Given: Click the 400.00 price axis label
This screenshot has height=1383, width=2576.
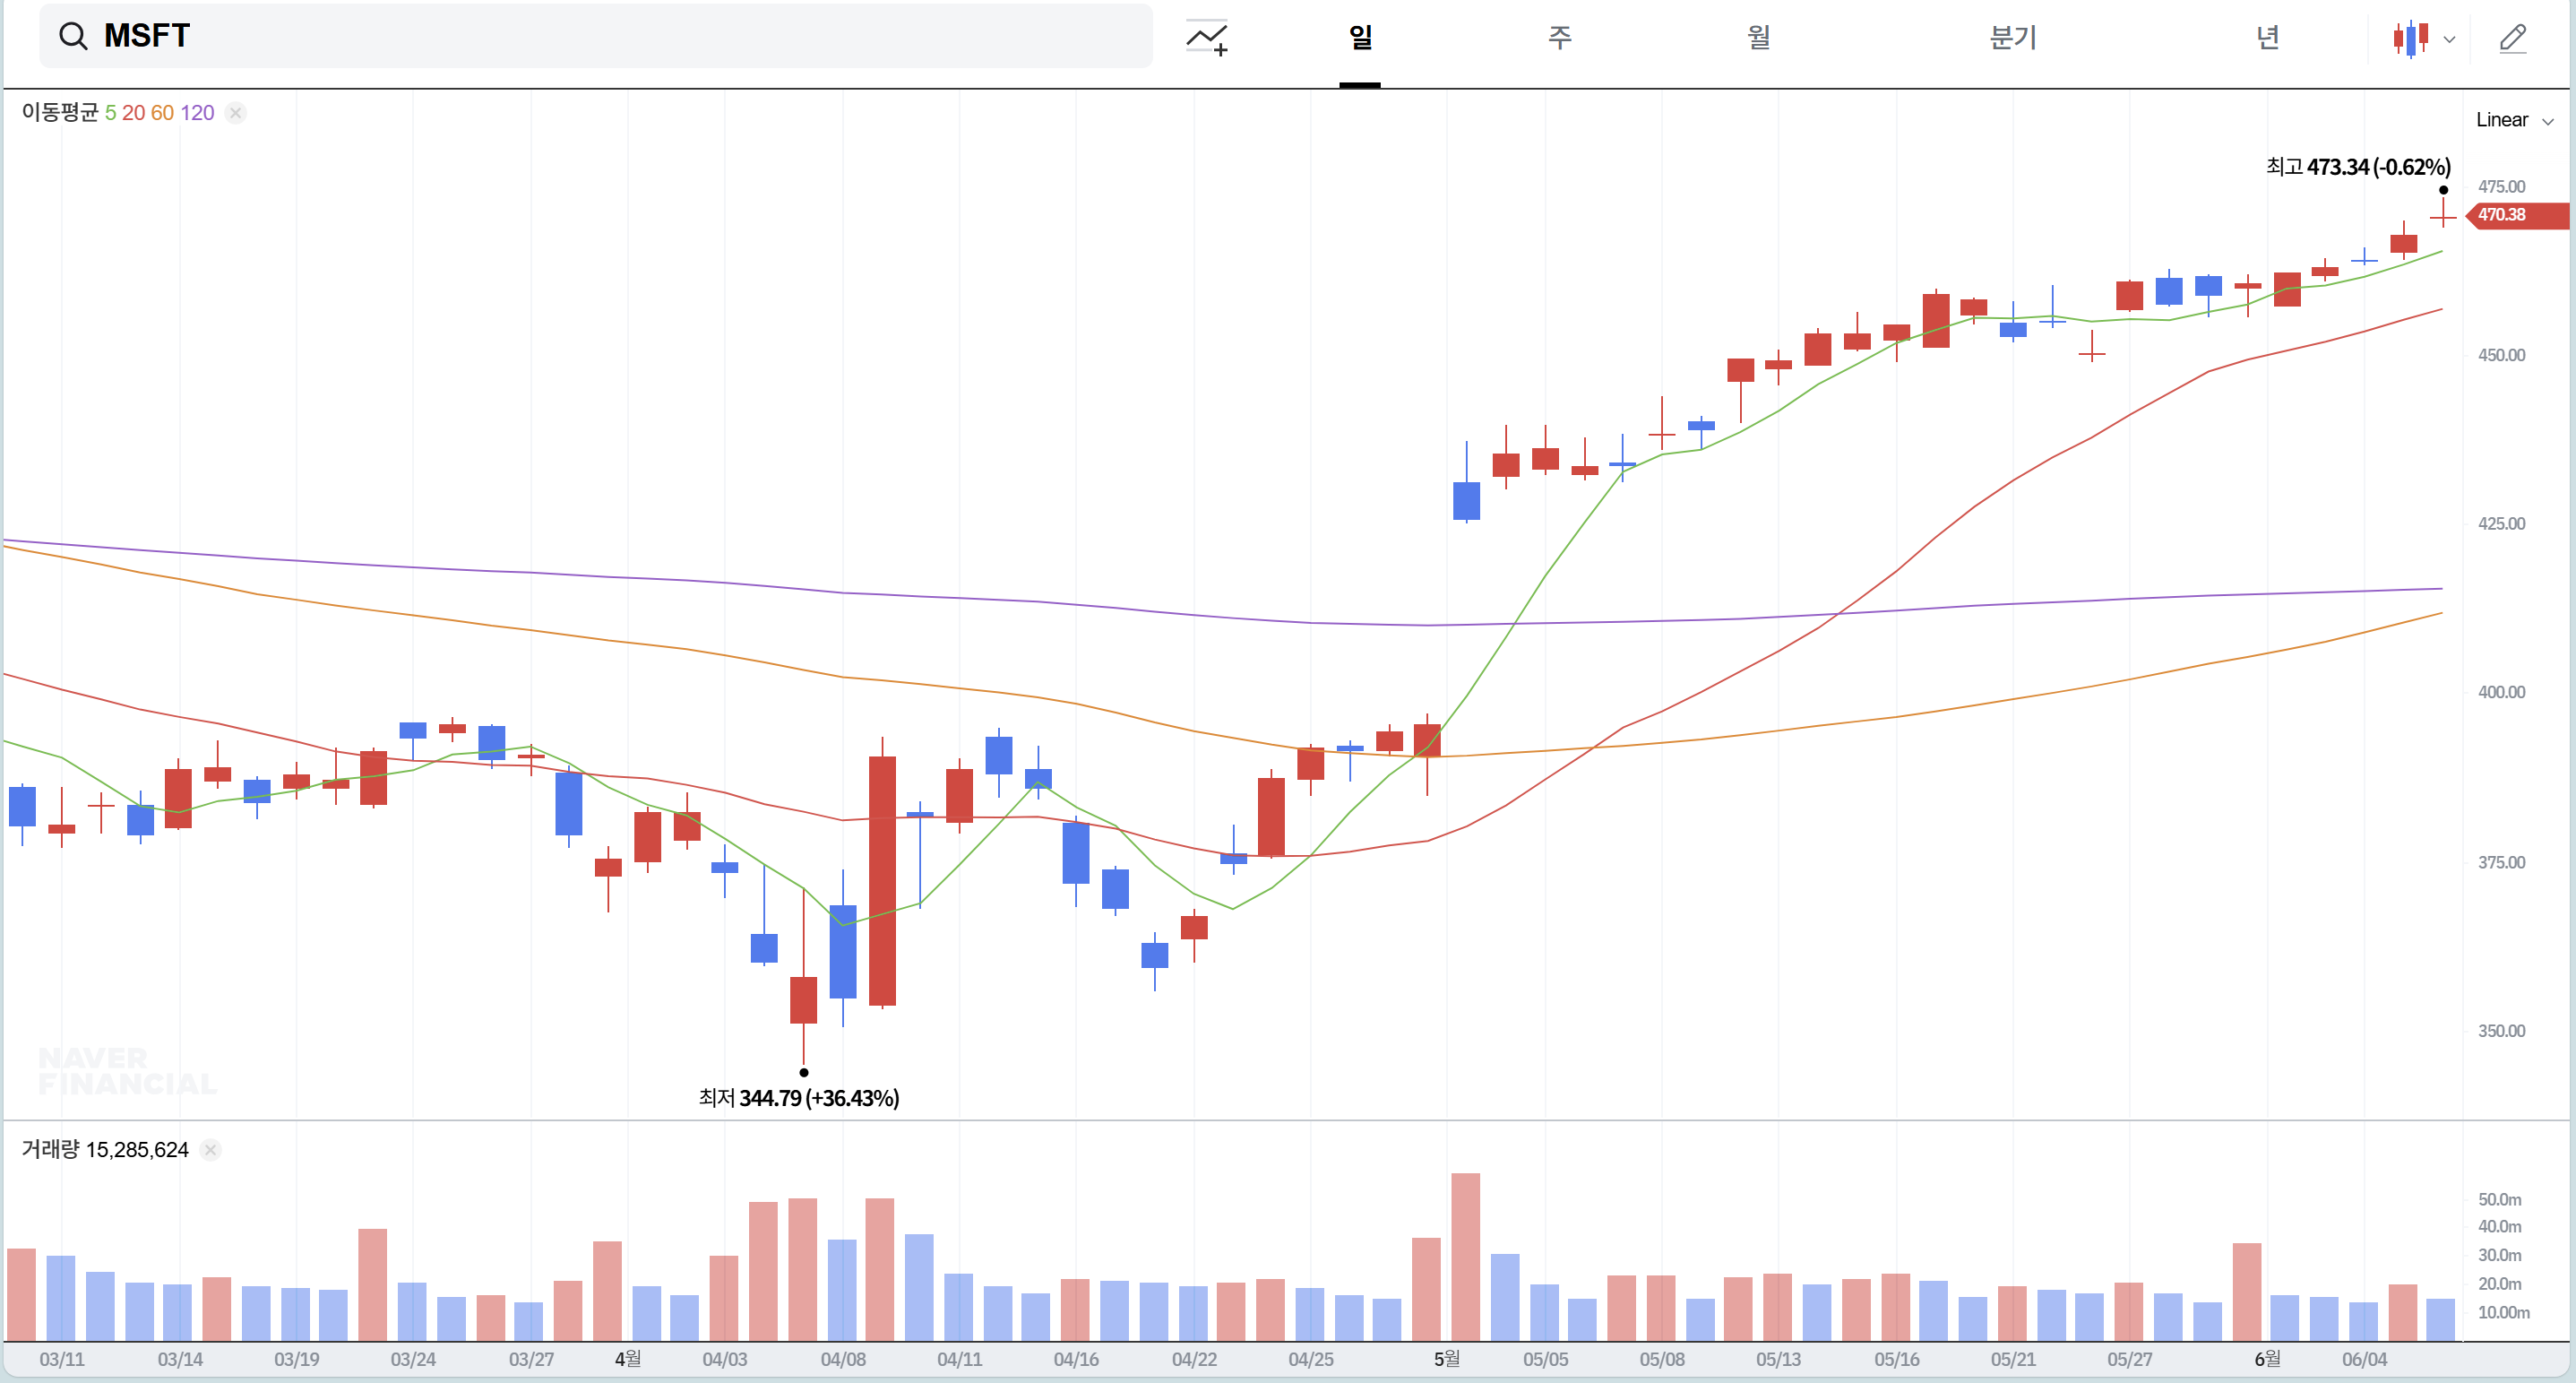Looking at the screenshot, I should coord(2501,692).
